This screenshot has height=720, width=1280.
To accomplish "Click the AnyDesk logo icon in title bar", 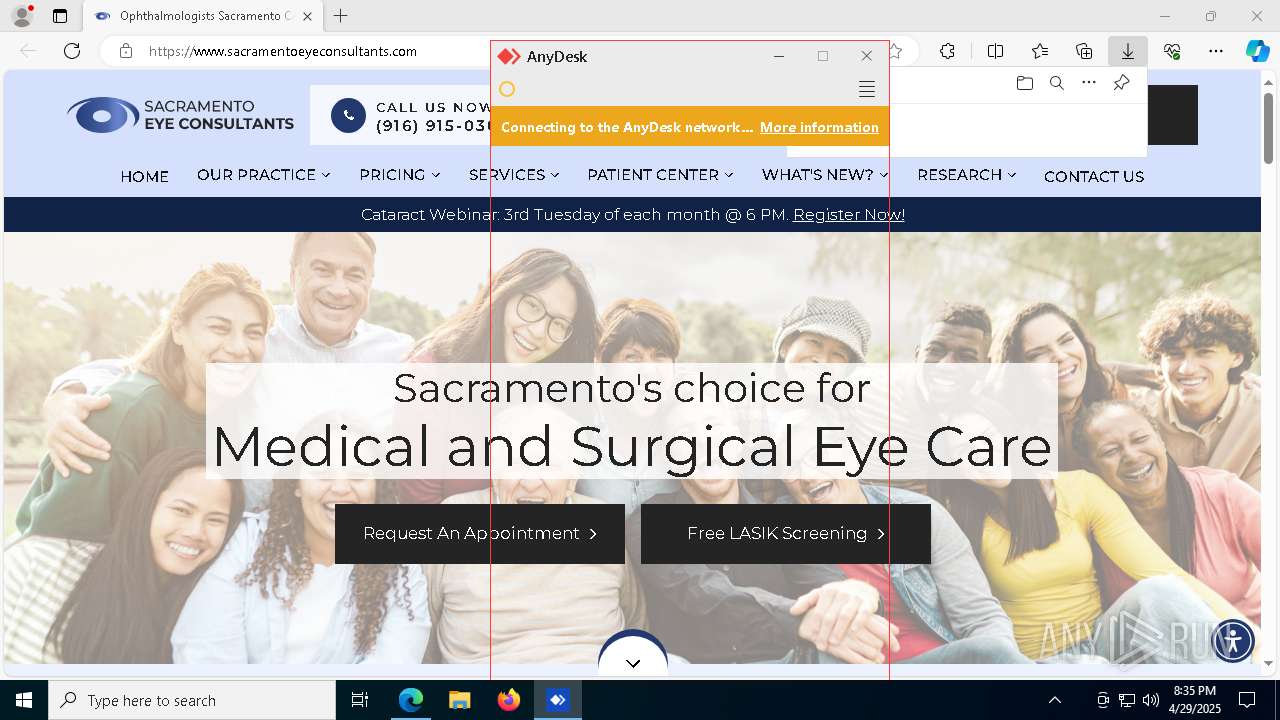I will (509, 57).
